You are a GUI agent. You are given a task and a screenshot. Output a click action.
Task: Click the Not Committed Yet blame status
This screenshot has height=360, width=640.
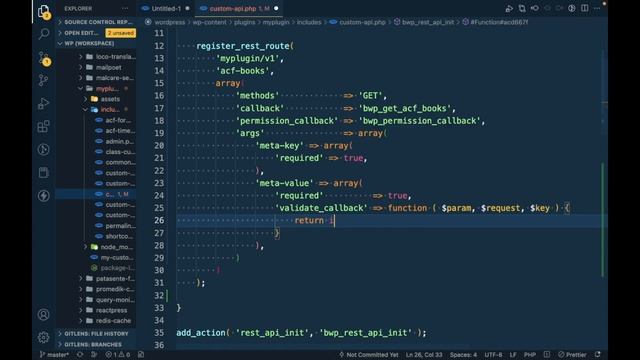[x=369, y=355]
